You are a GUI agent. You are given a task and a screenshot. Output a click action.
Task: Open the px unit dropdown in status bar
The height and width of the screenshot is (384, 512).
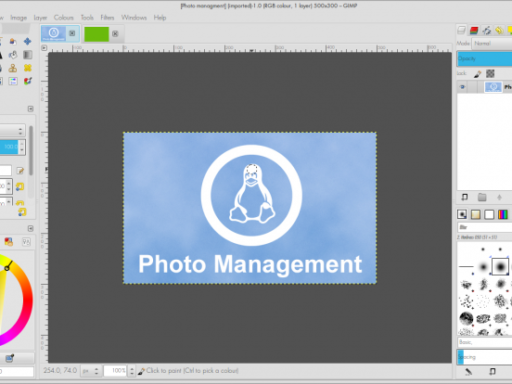pos(91,371)
